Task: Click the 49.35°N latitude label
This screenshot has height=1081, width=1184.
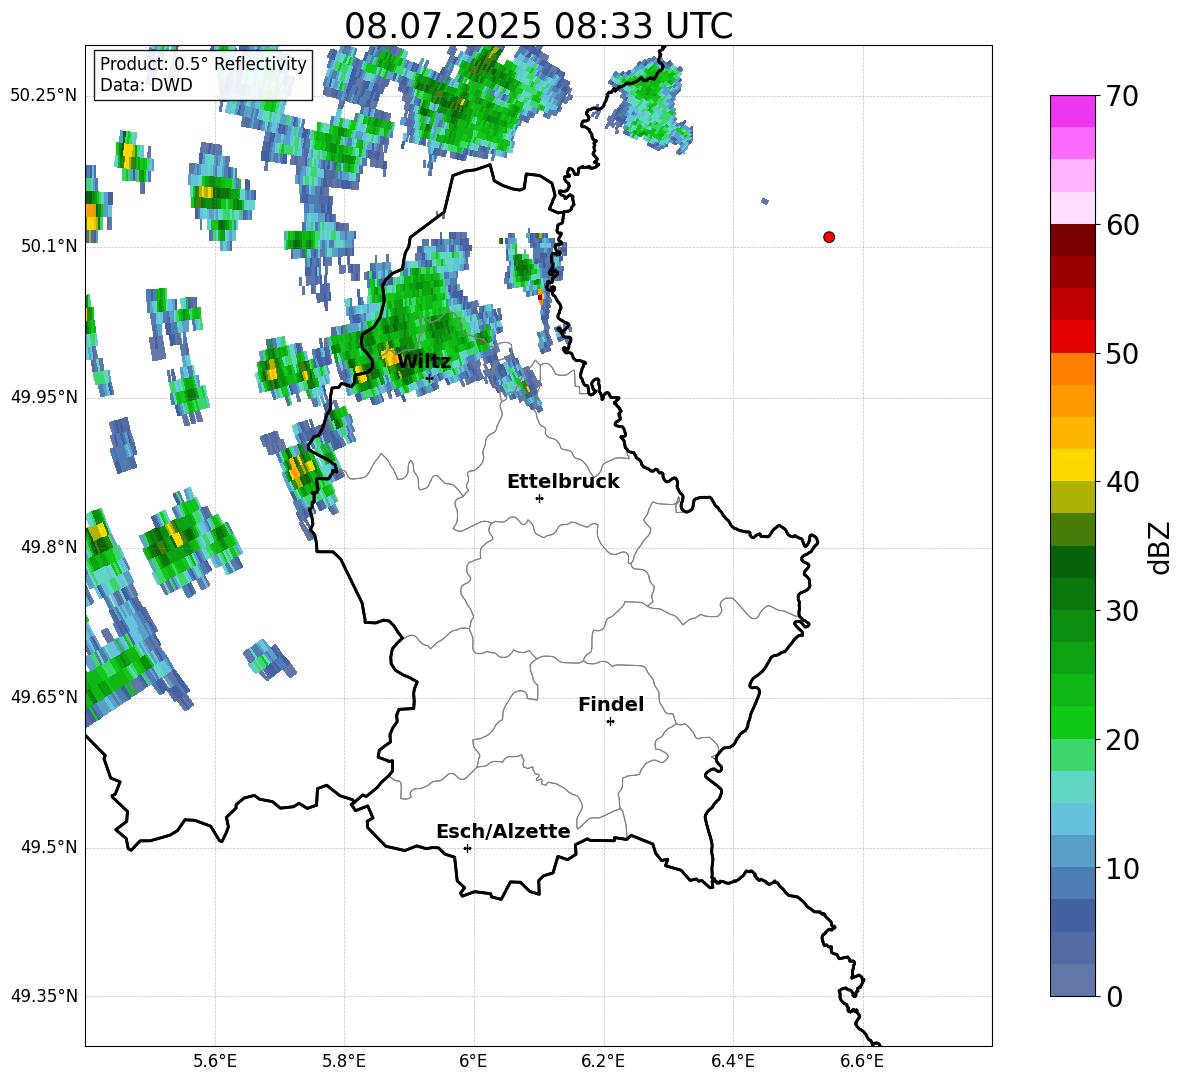Action: click(x=44, y=996)
